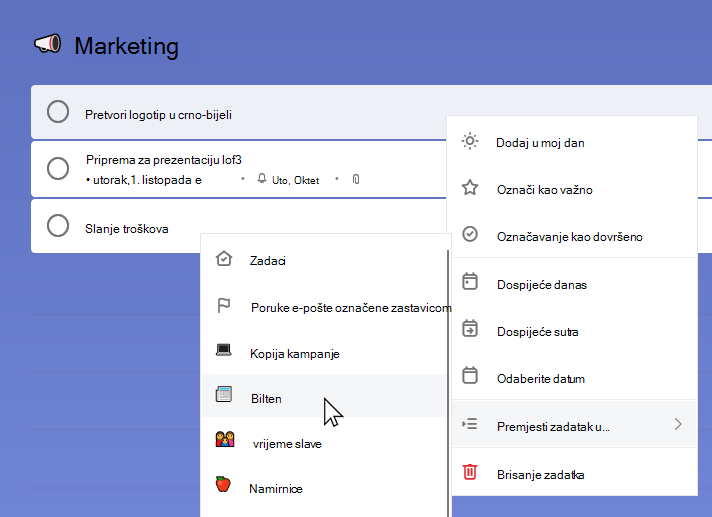Click the move-task list arrow icon
Screen dimensions: 712x517
pyautogui.click(x=470, y=424)
